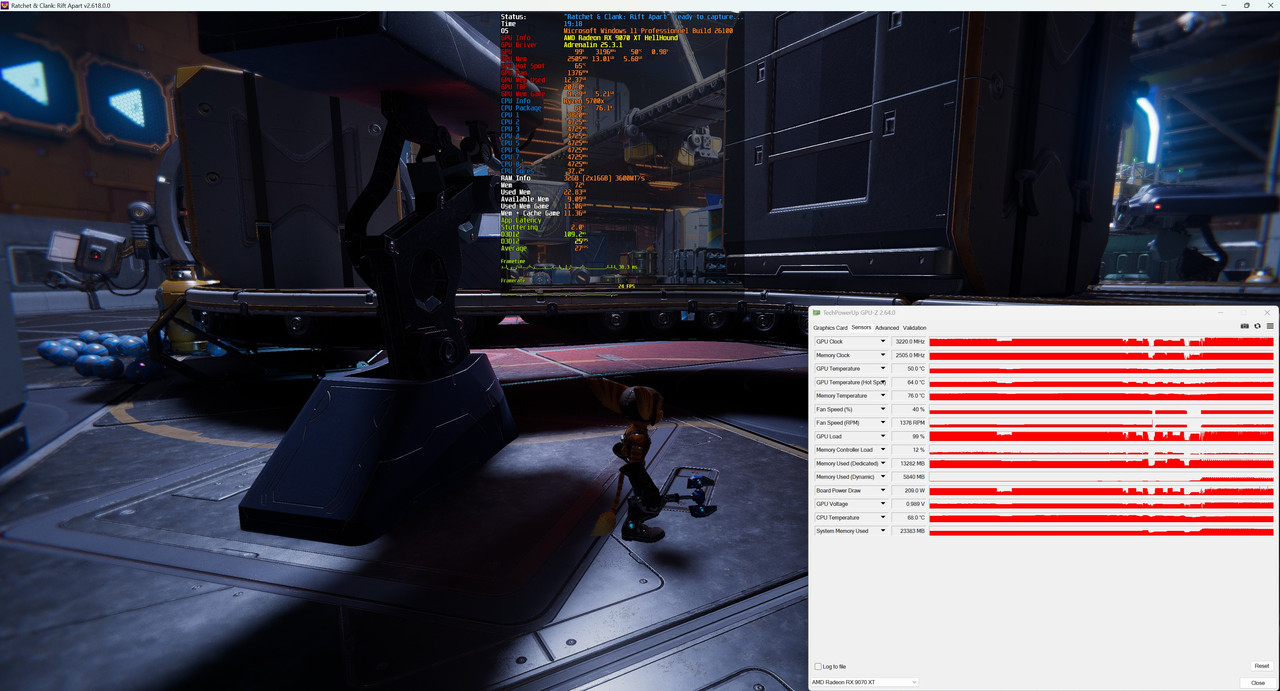This screenshot has height=691, width=1280.
Task: Enable the Log to file checkbox
Action: pos(818,666)
